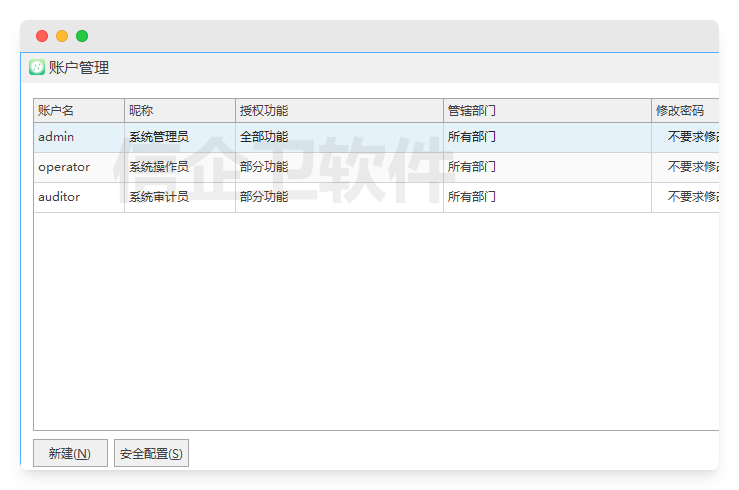Click the green maximize window button
This screenshot has width=739, height=490.
[82, 36]
